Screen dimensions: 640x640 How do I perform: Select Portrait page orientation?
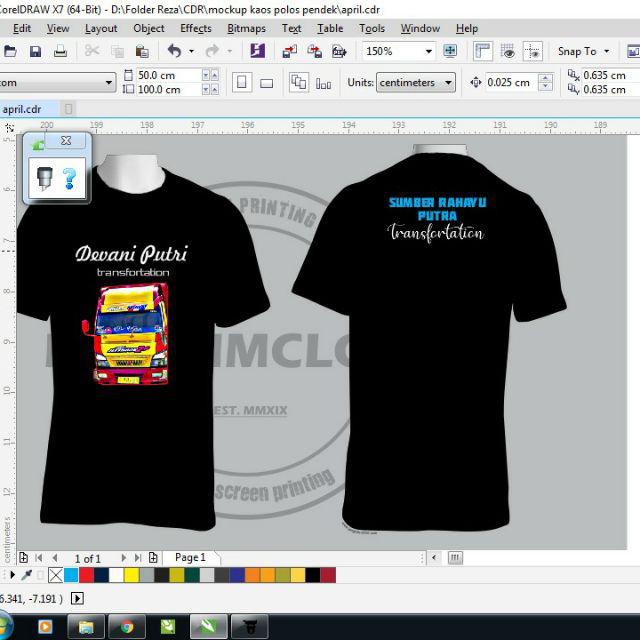242,83
